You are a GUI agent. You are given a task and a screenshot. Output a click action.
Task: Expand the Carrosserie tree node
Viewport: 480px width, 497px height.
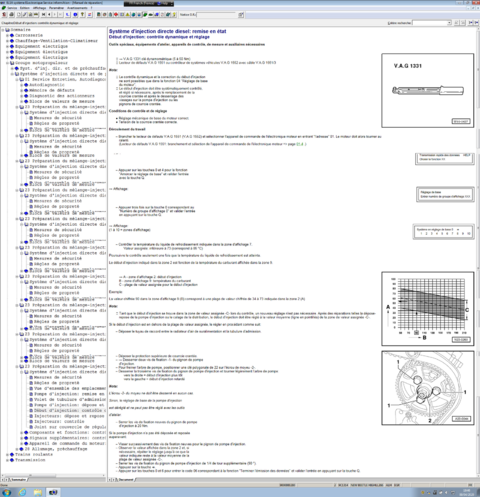7,35
